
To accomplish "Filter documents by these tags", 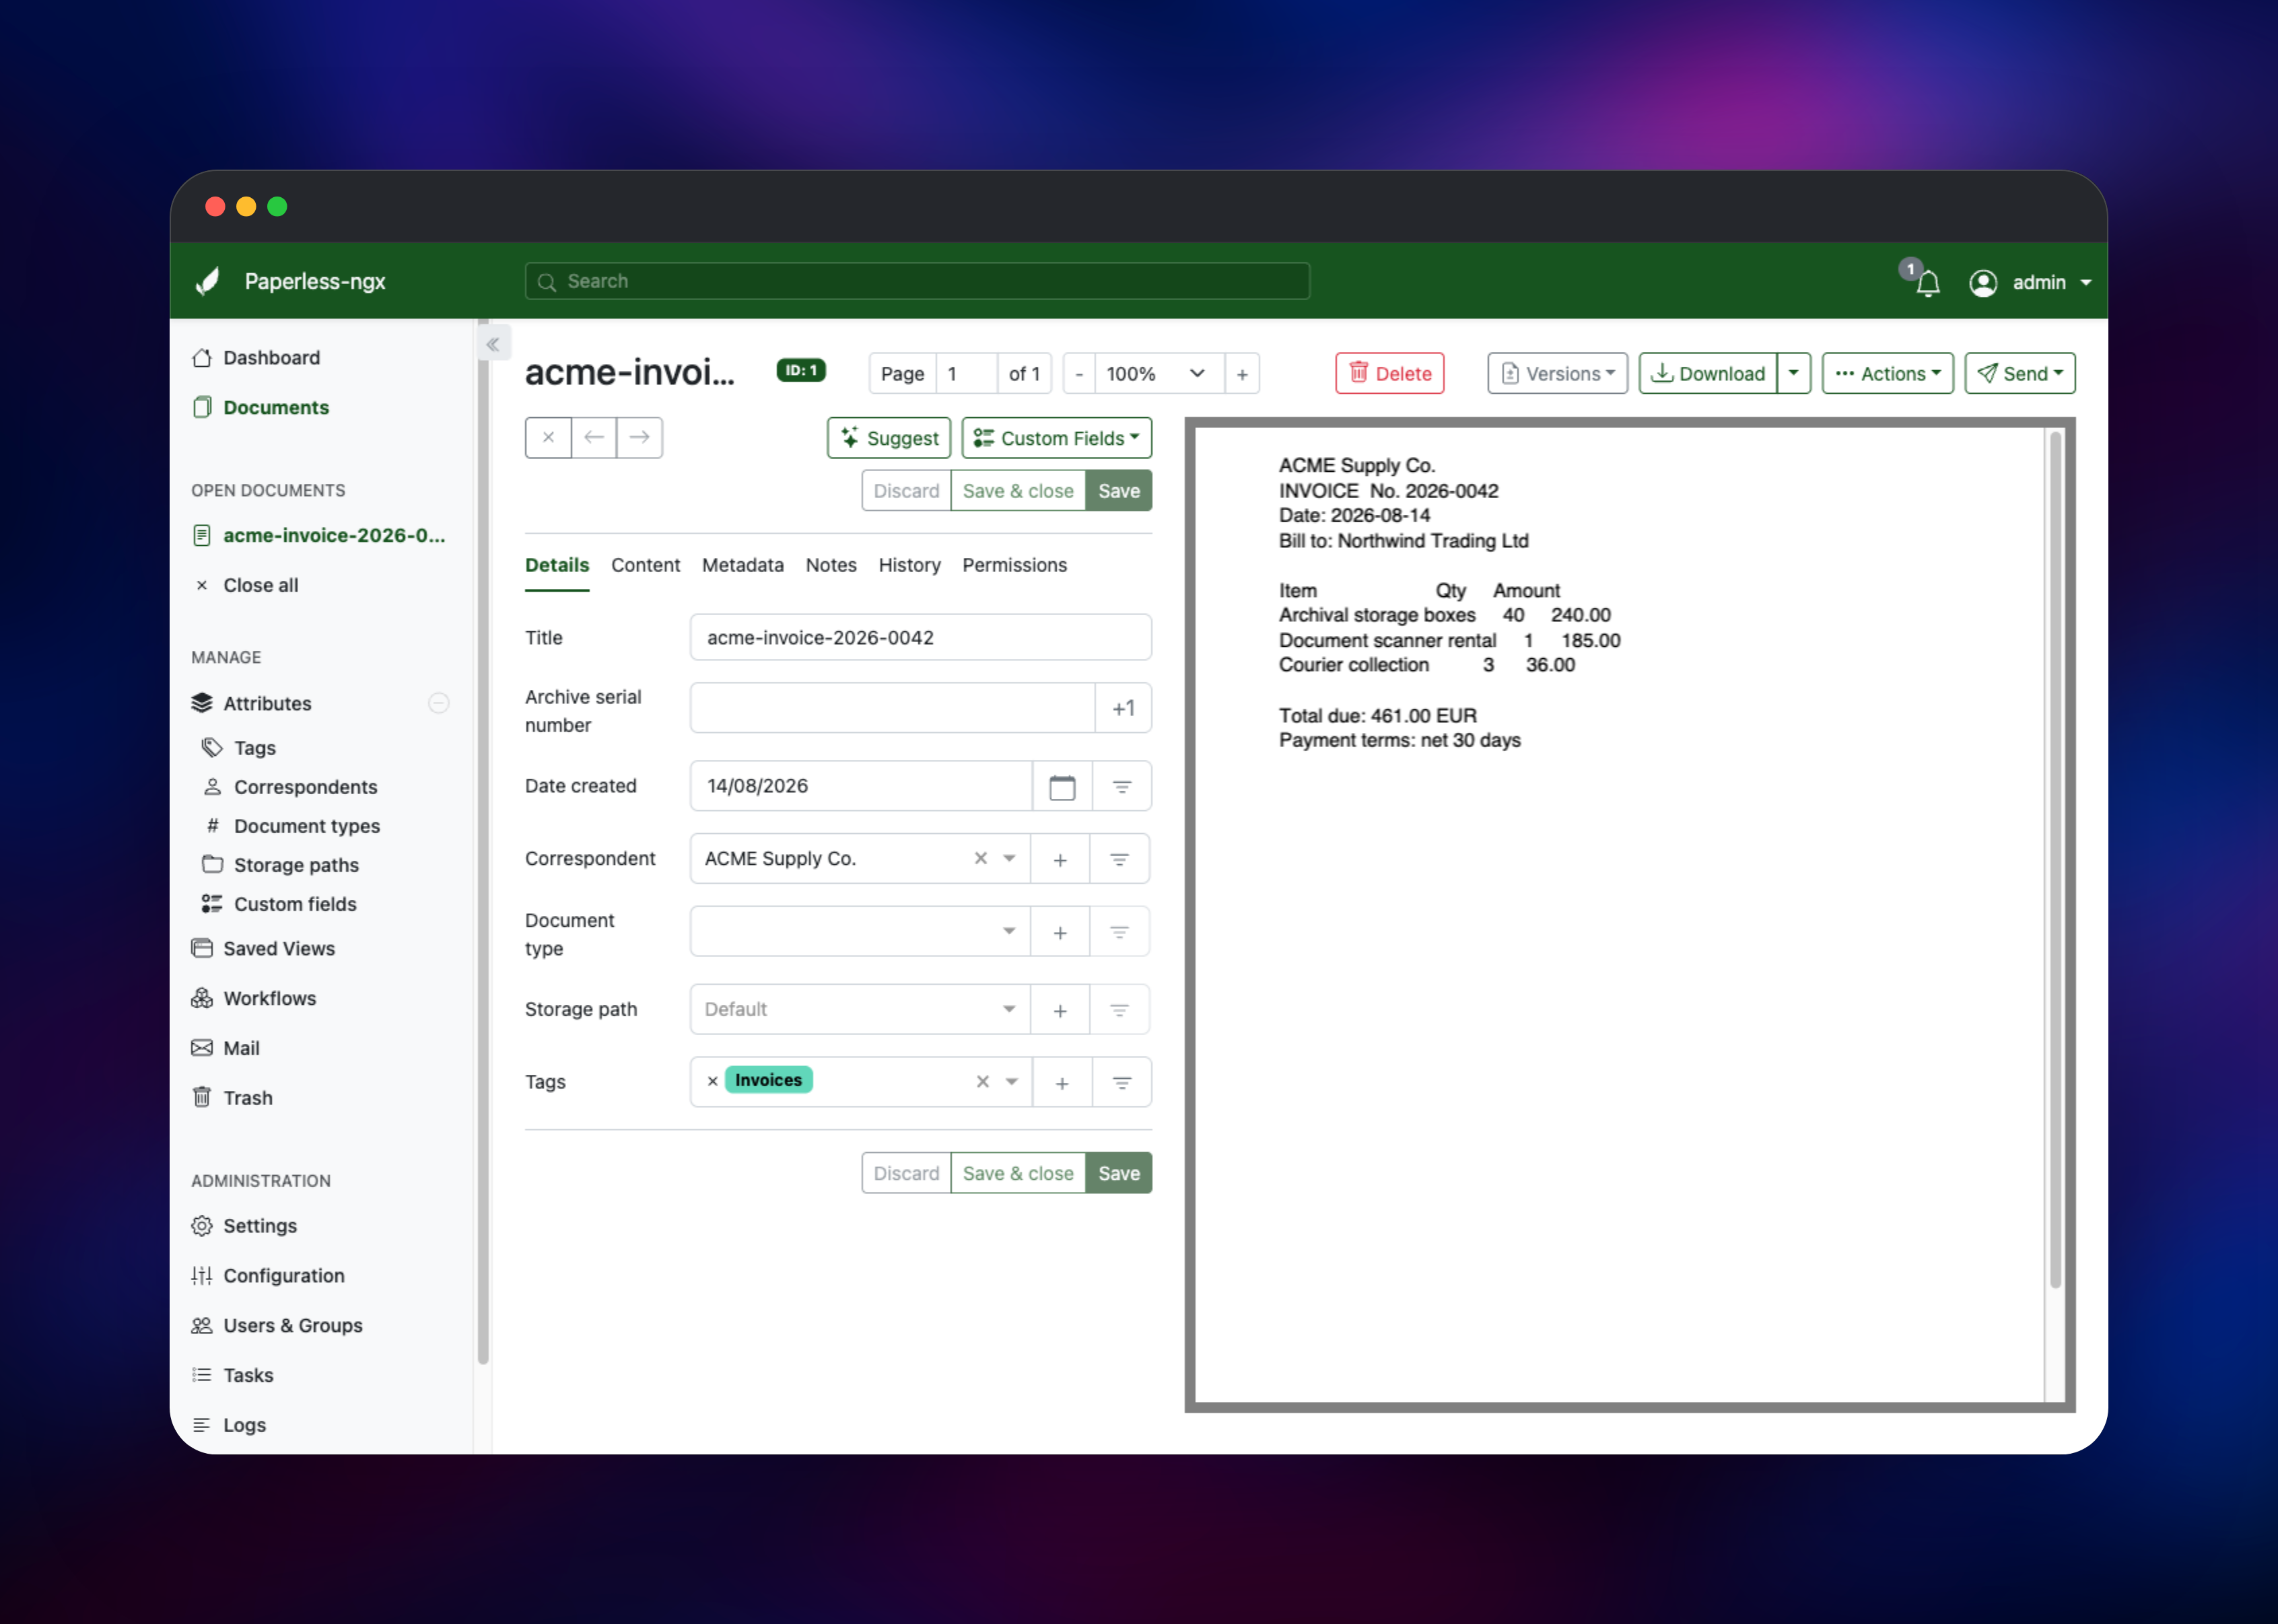I will coord(1122,1083).
